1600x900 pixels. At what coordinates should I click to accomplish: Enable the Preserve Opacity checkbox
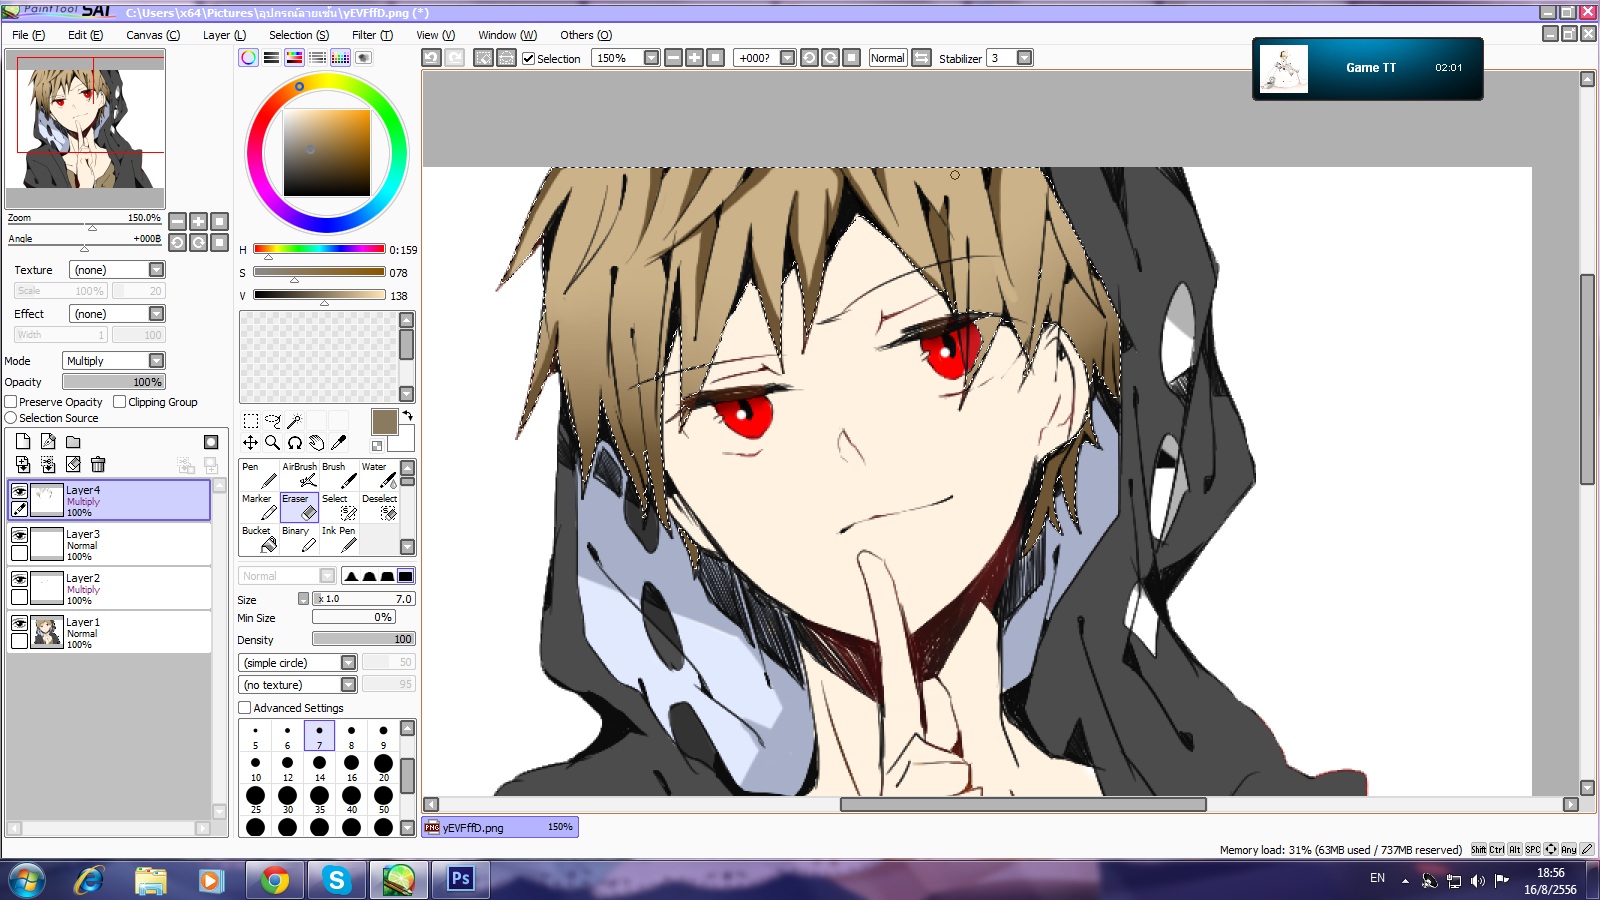[11, 402]
